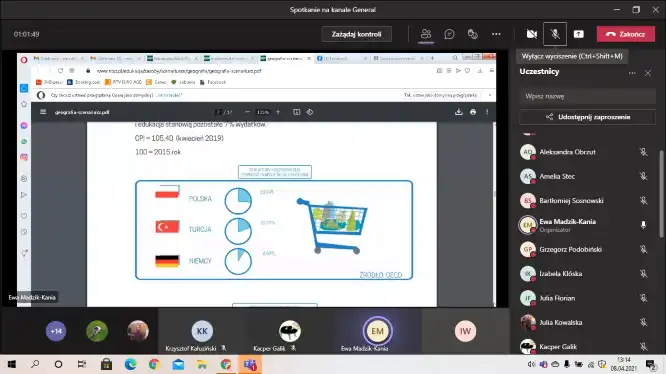Unmute the microphone
The height and width of the screenshot is (374, 666).
pos(555,34)
